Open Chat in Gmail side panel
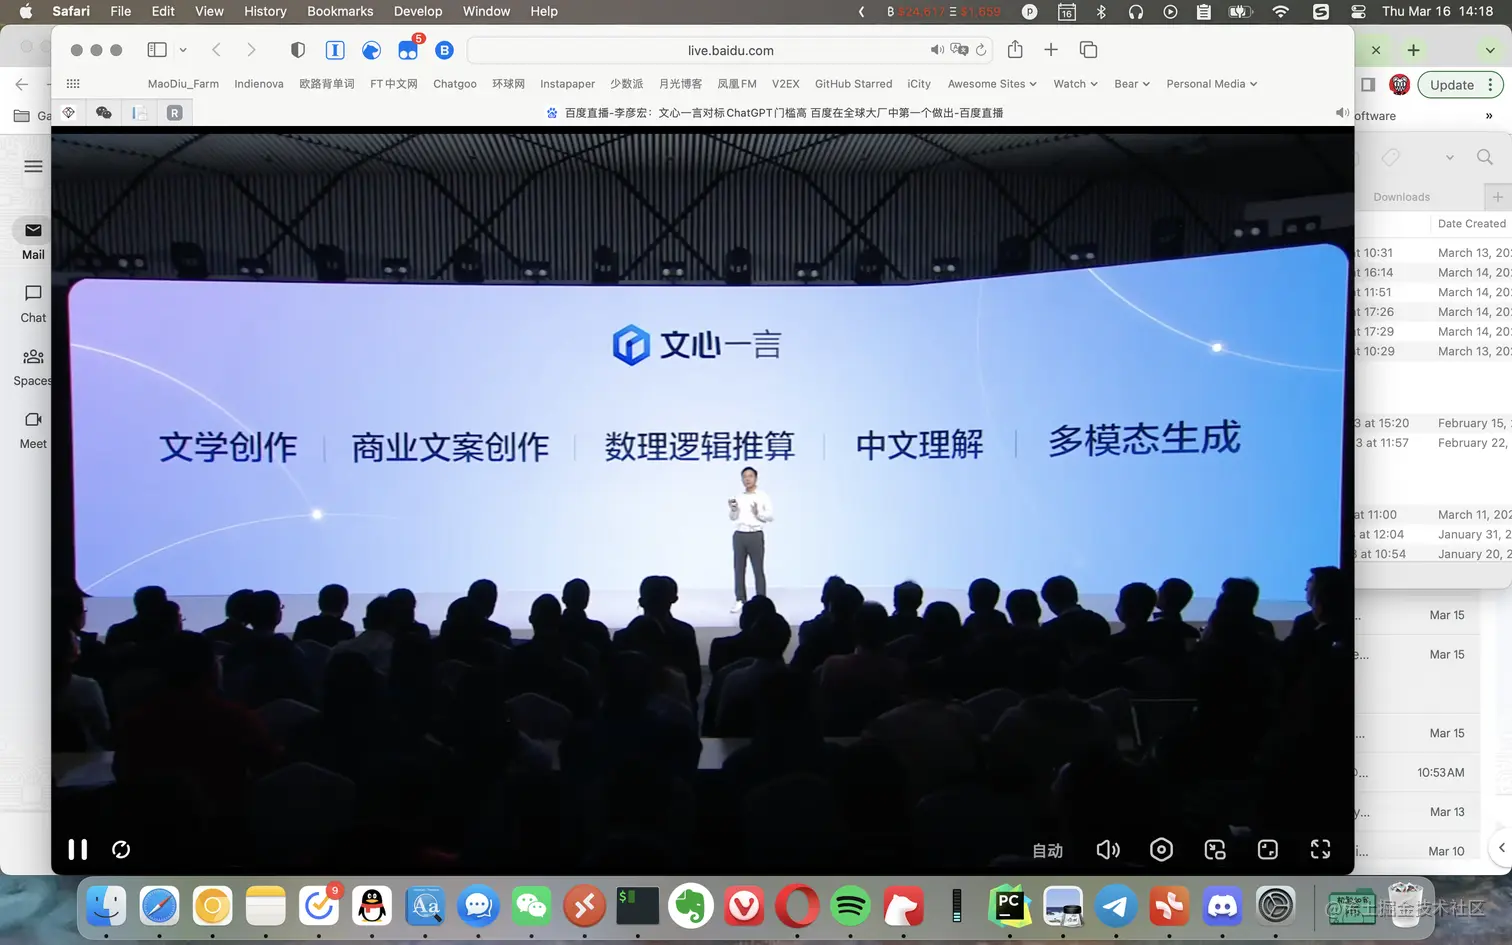 point(33,303)
